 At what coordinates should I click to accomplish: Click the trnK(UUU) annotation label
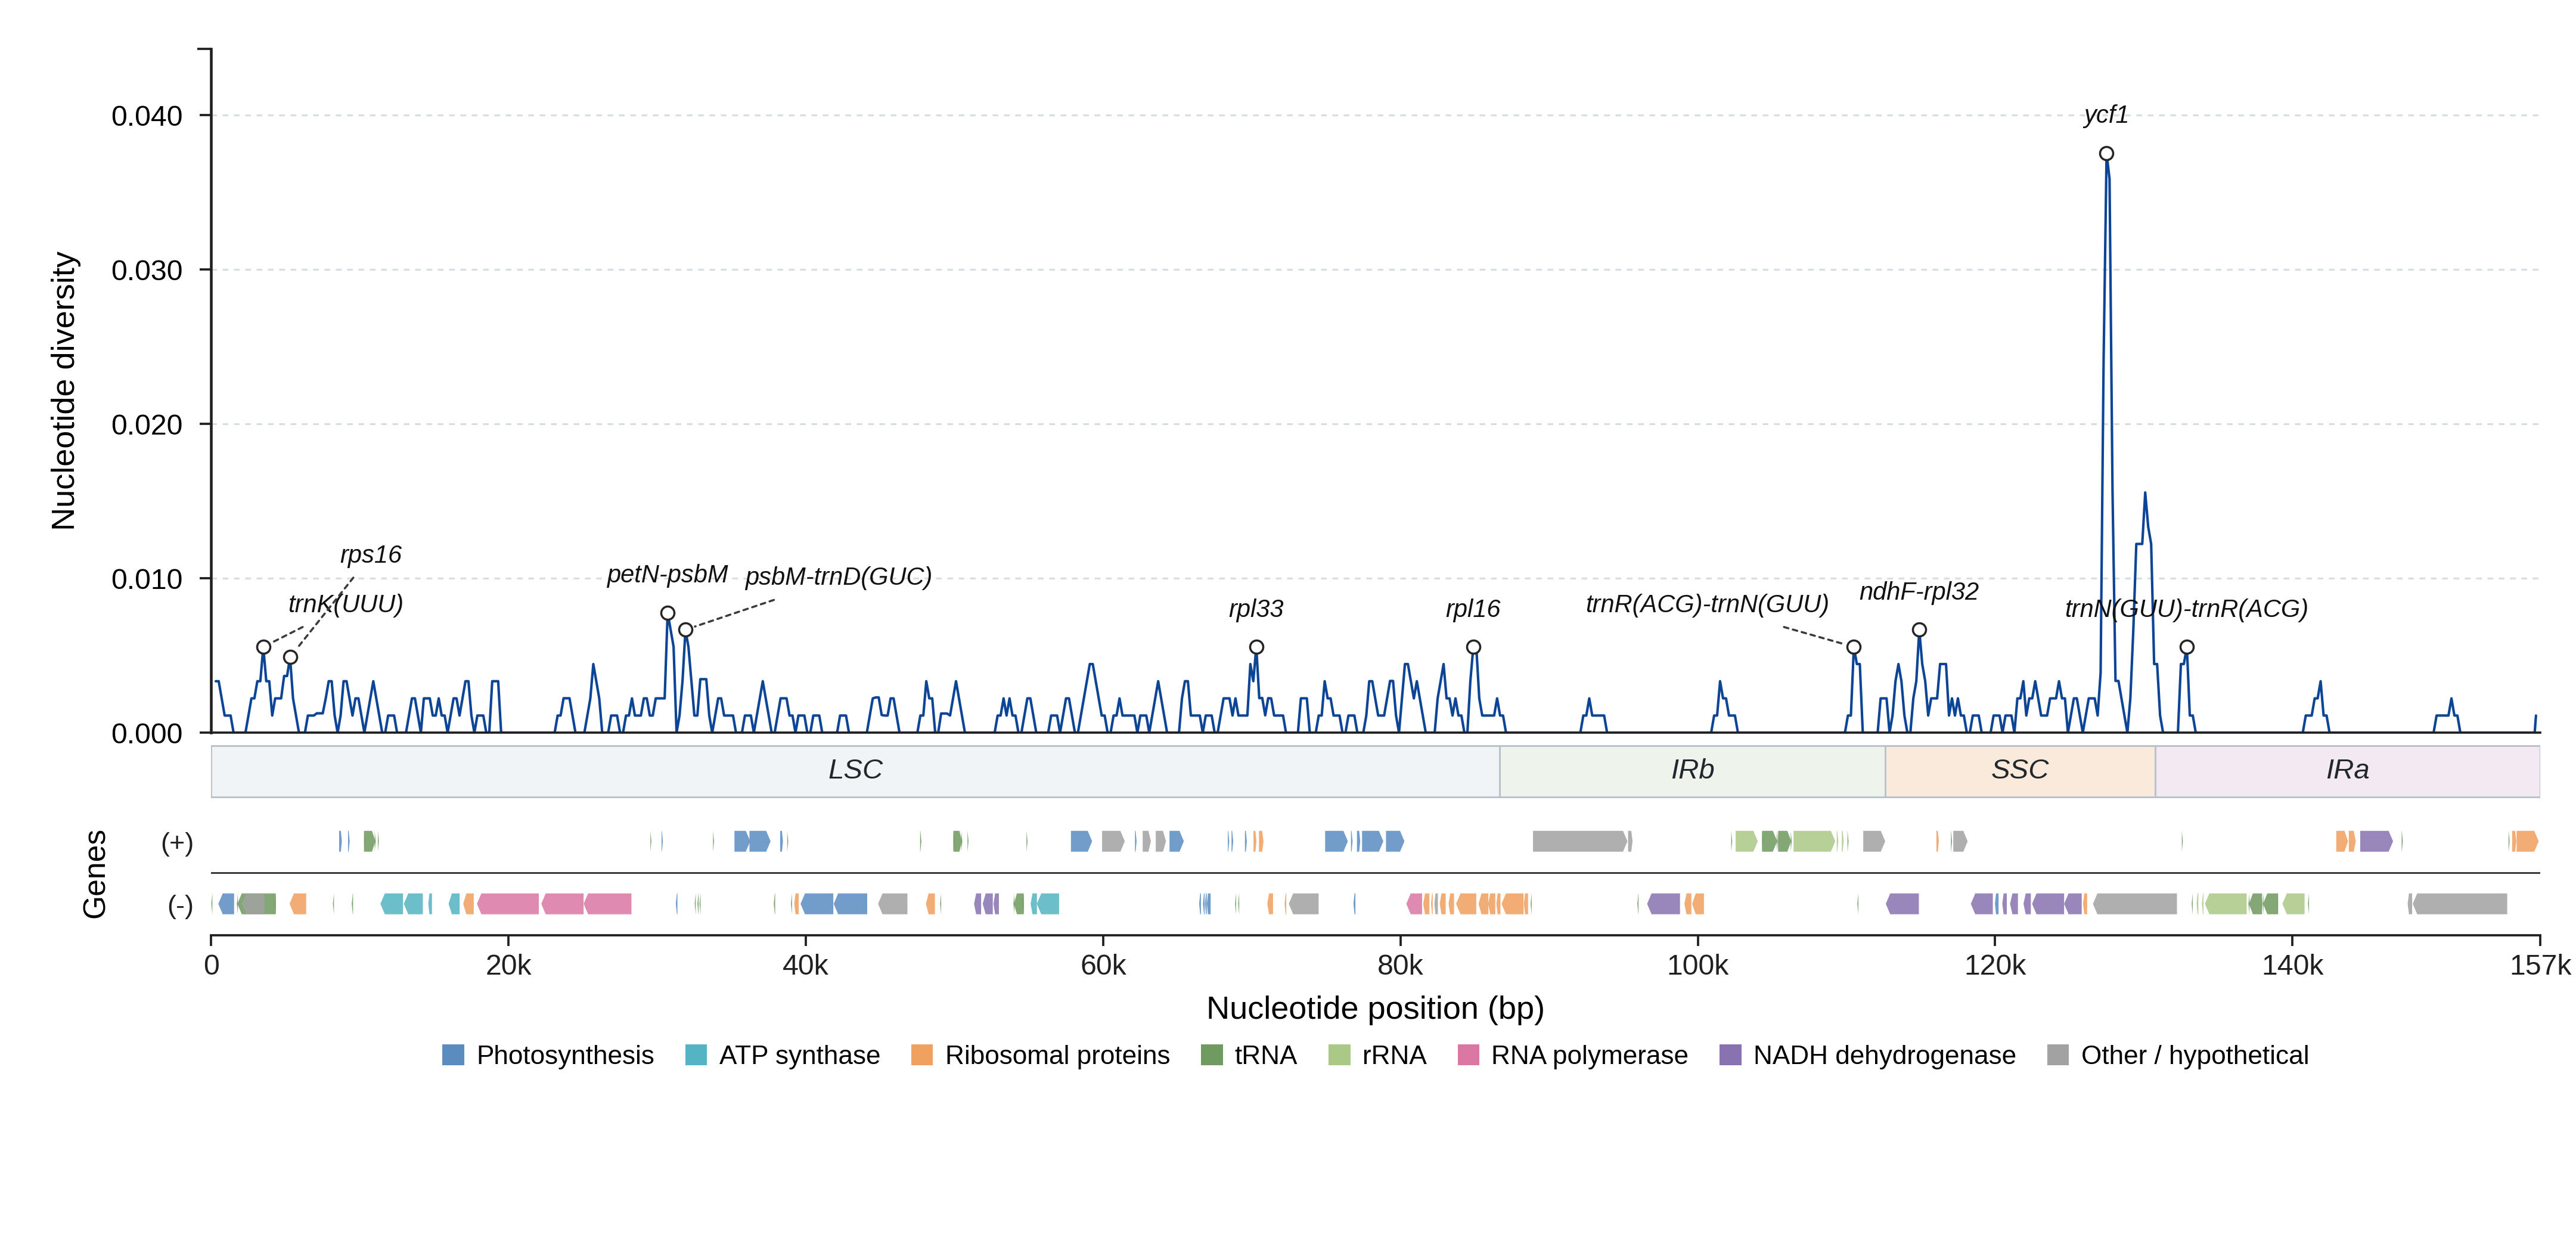click(x=345, y=604)
